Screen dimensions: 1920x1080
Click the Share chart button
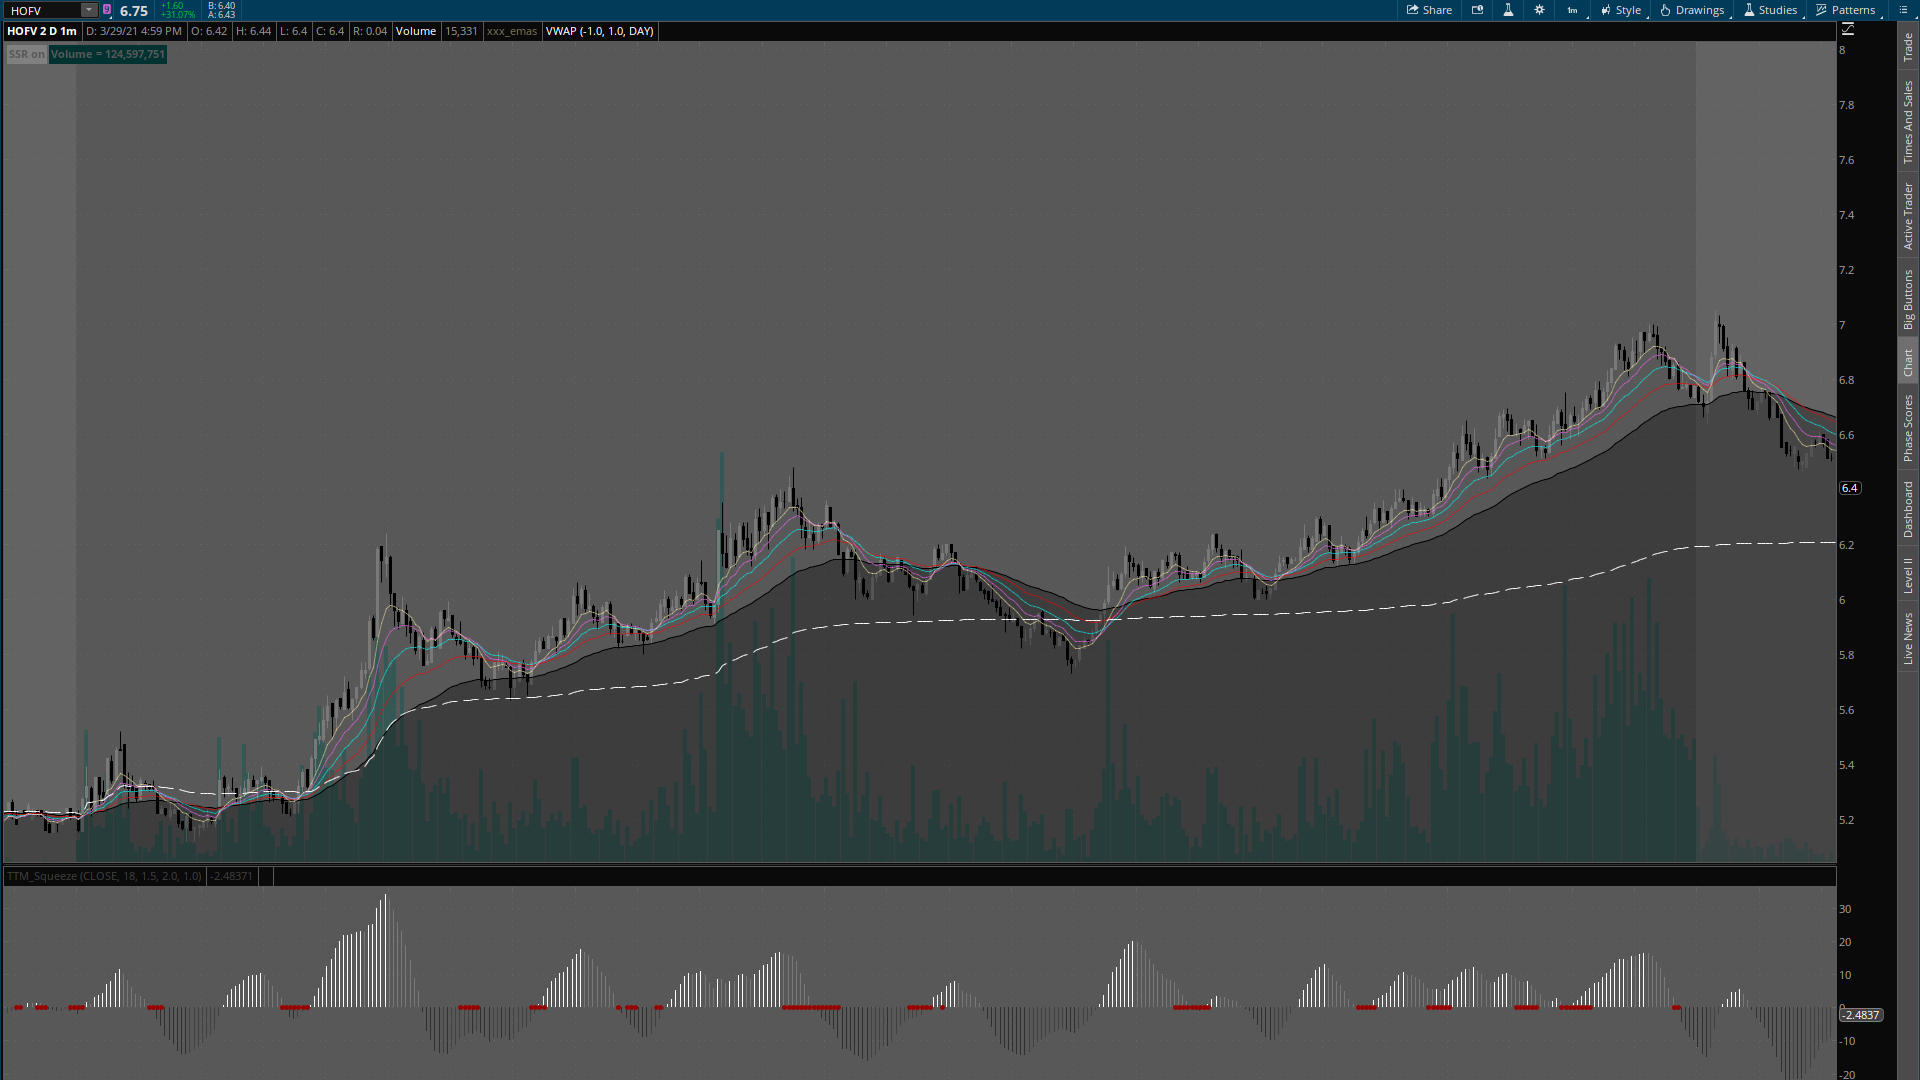pyautogui.click(x=1429, y=10)
